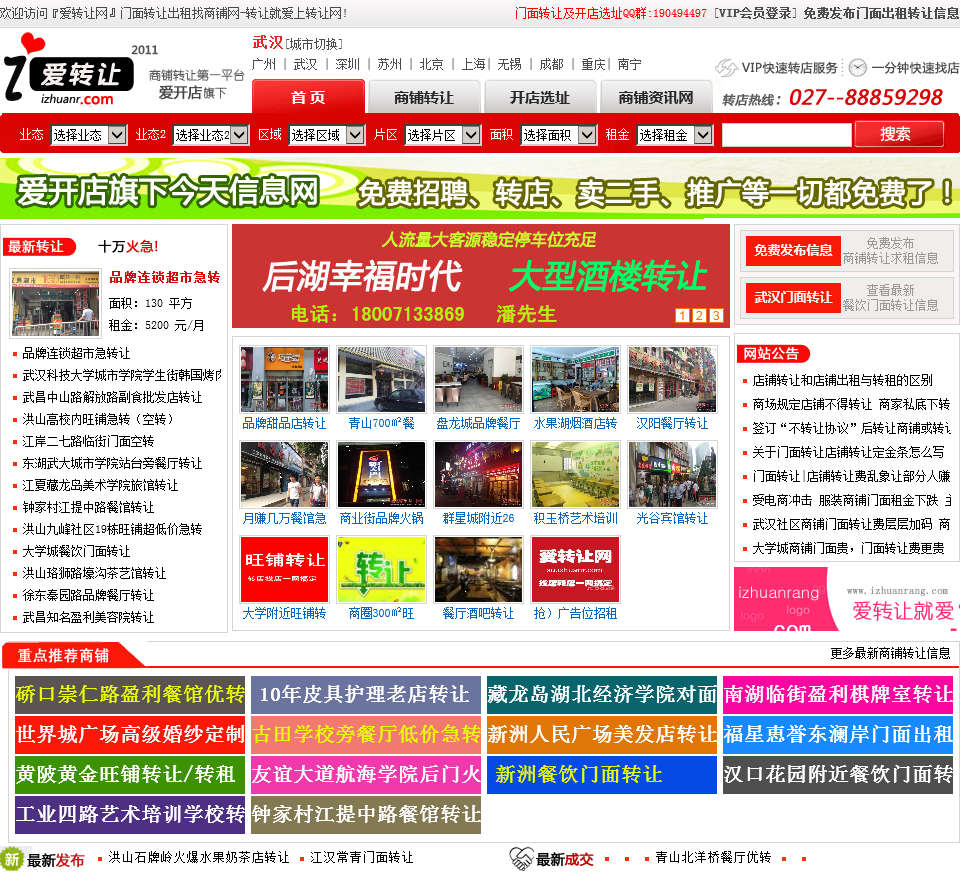The height and width of the screenshot is (873, 960).
Task: Select city 深圳
Action: tap(347, 64)
